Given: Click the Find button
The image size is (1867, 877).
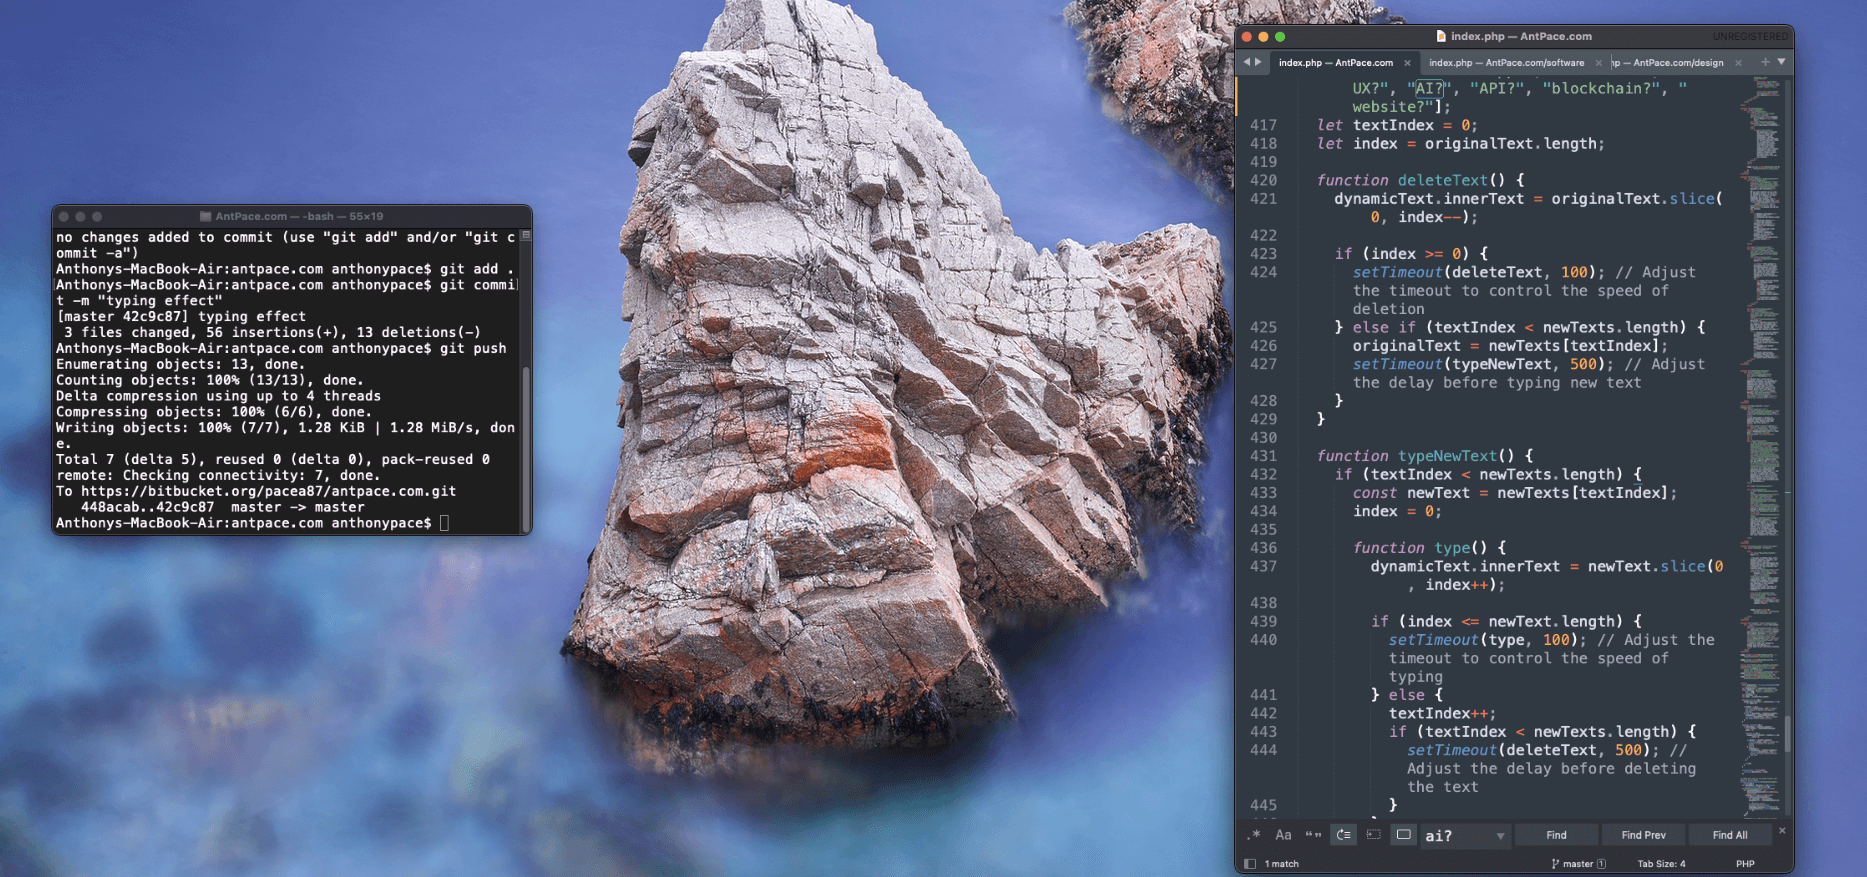Looking at the screenshot, I should [x=1556, y=835].
